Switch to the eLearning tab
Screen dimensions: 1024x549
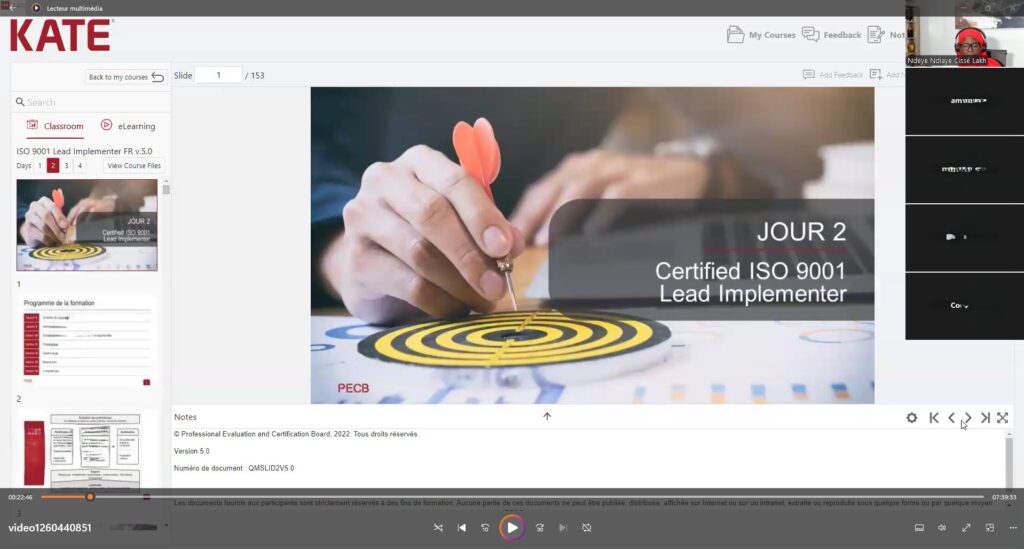(x=128, y=126)
